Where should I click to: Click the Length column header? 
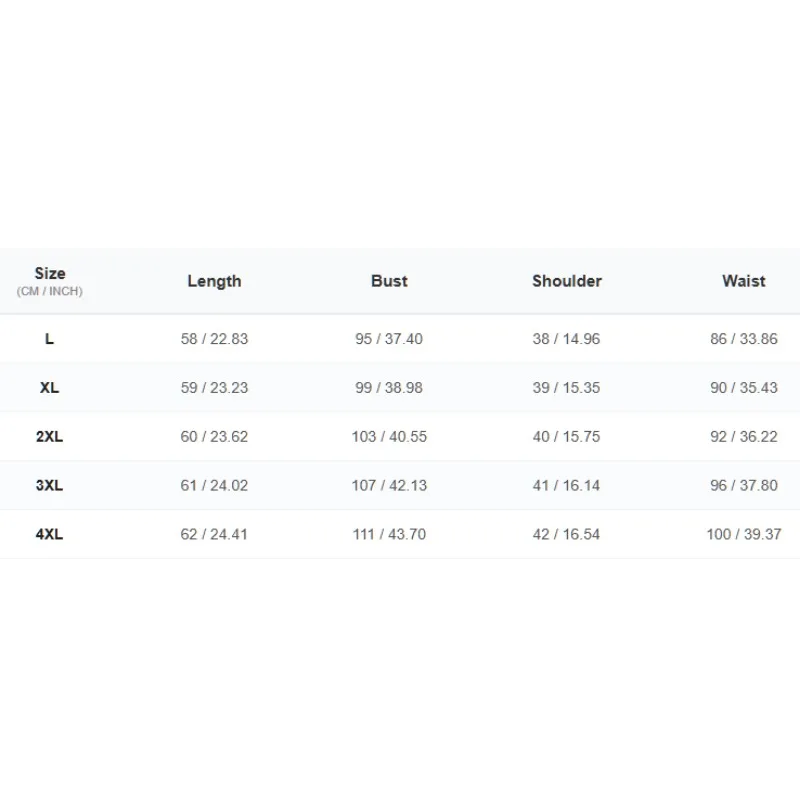[x=214, y=281]
